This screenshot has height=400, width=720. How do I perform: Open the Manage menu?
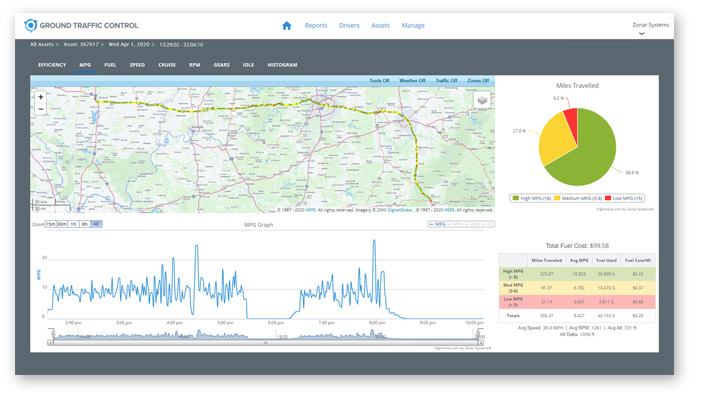point(413,25)
